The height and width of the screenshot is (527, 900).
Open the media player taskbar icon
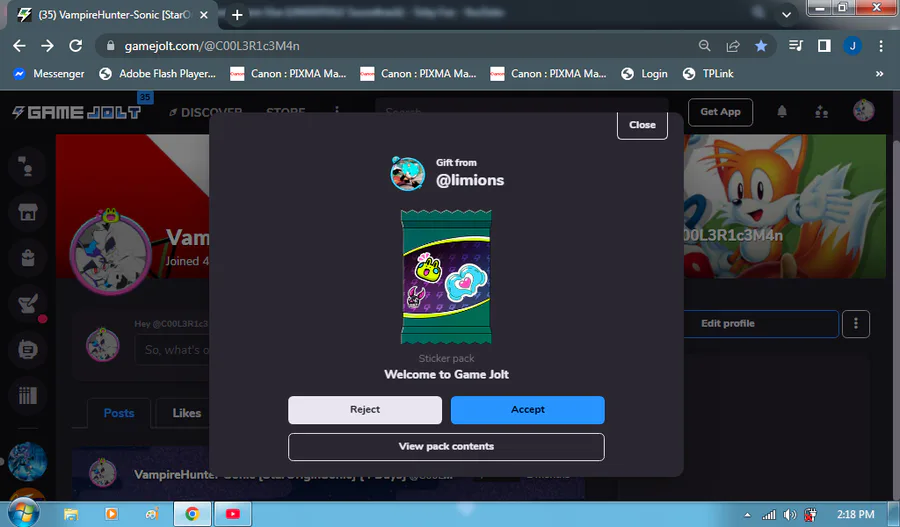(x=111, y=514)
